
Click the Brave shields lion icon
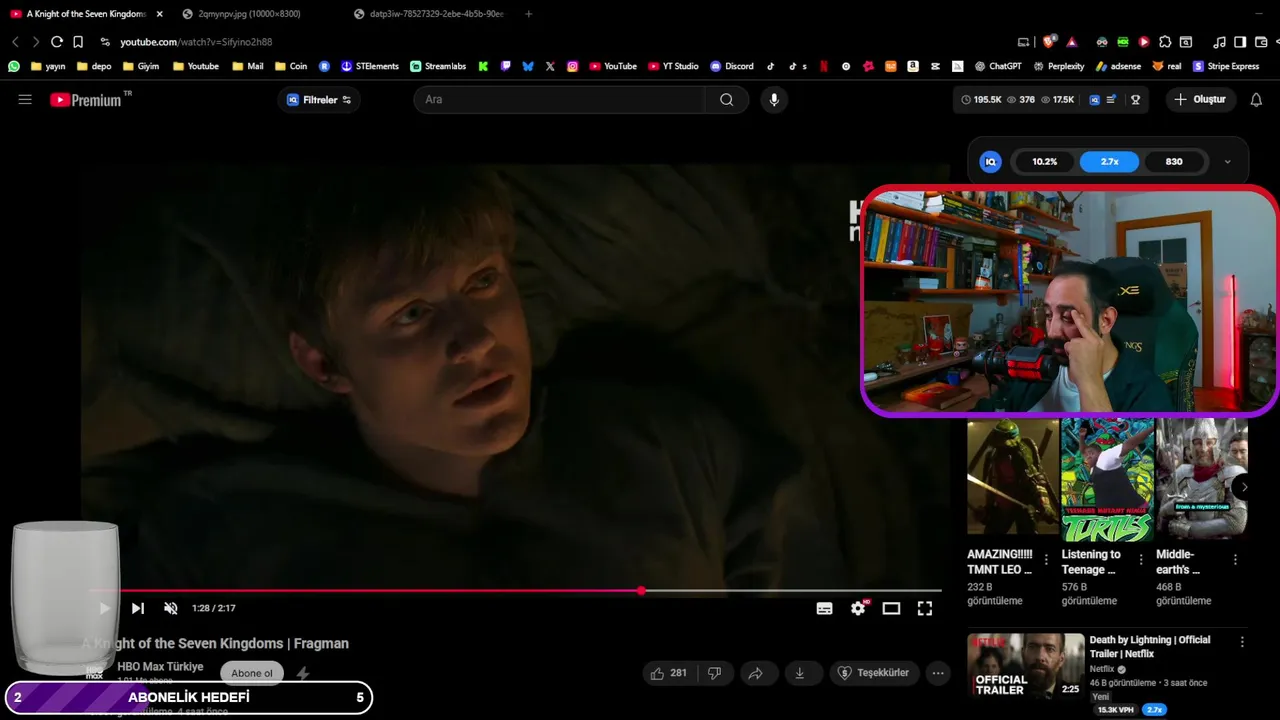point(1048,42)
